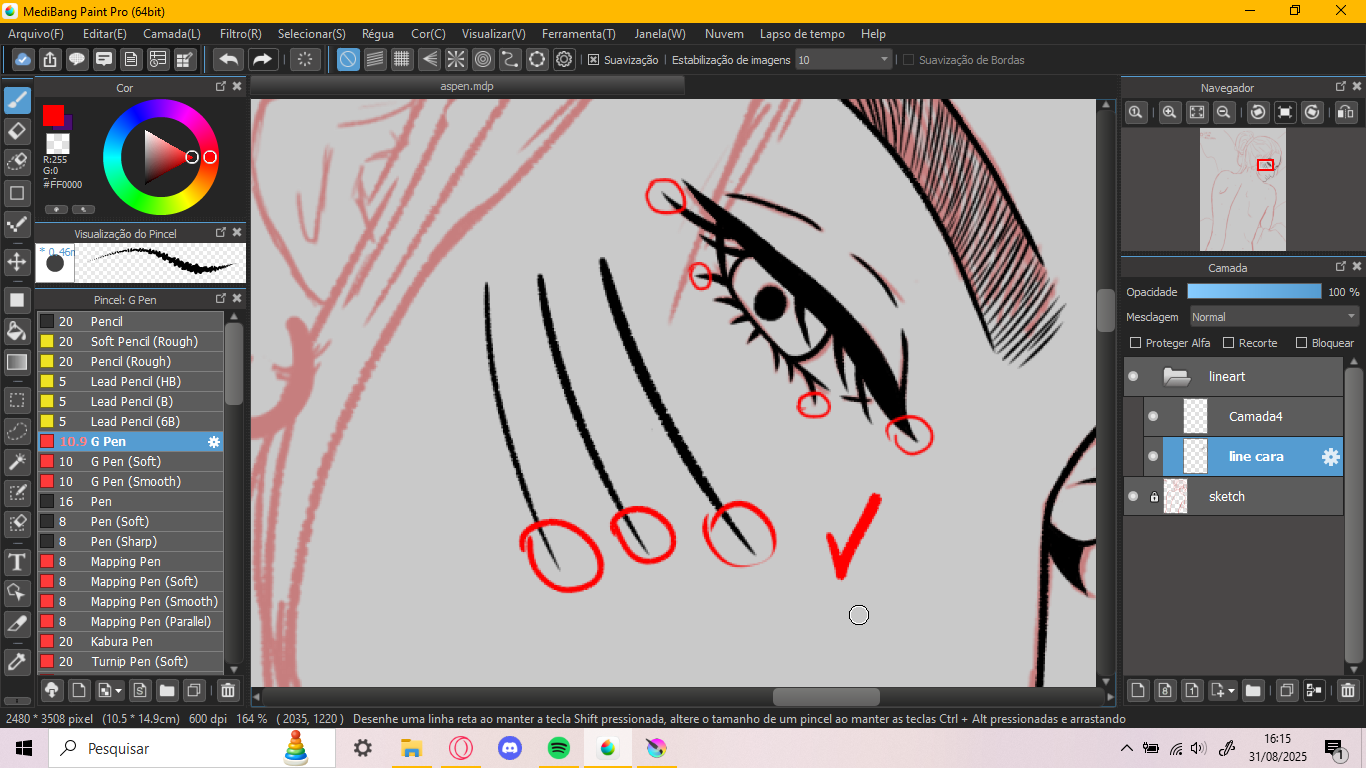Enable Suavização de Bordas

pyautogui.click(x=907, y=60)
